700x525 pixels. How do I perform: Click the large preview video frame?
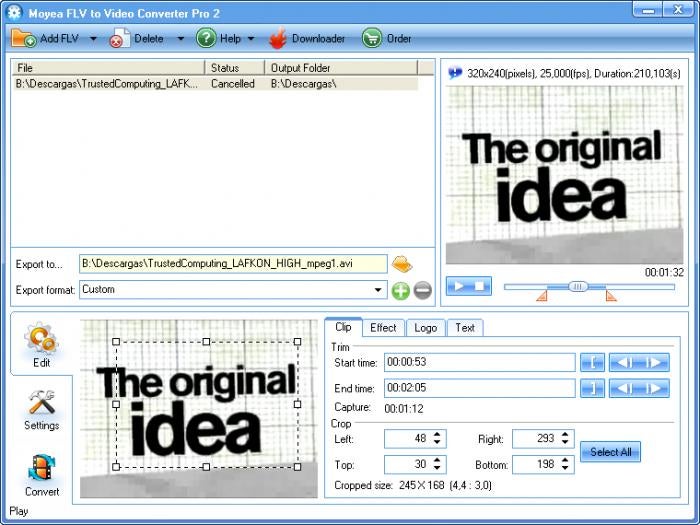564,175
